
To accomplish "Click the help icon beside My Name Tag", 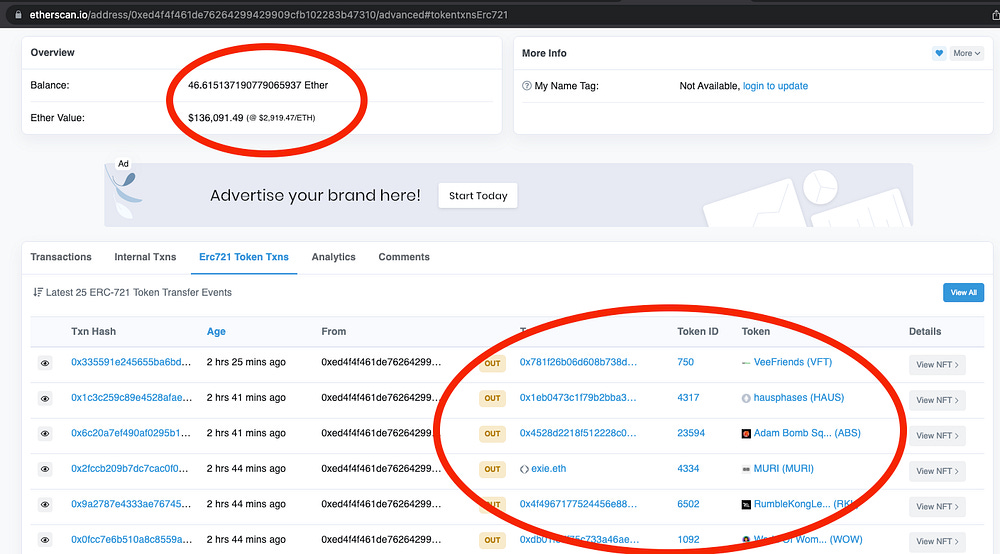I will pos(527,85).
